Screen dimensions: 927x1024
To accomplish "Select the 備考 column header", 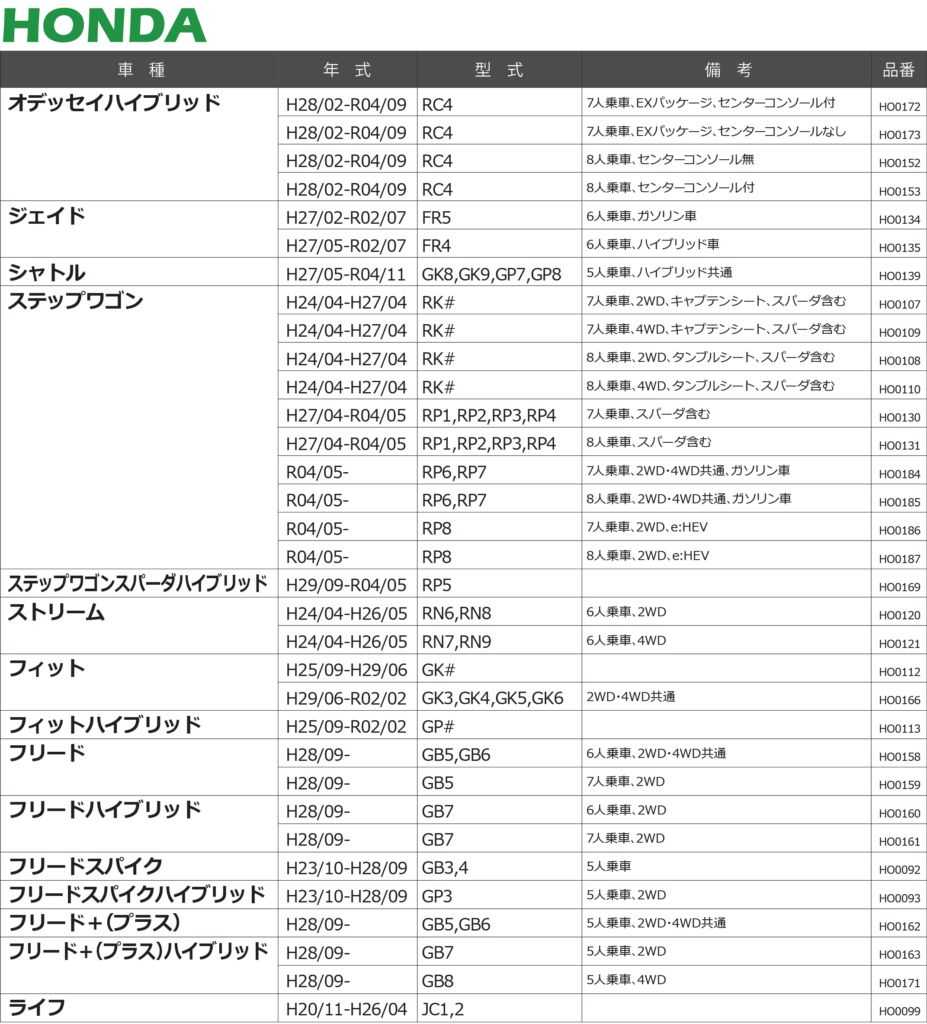I will (727, 70).
